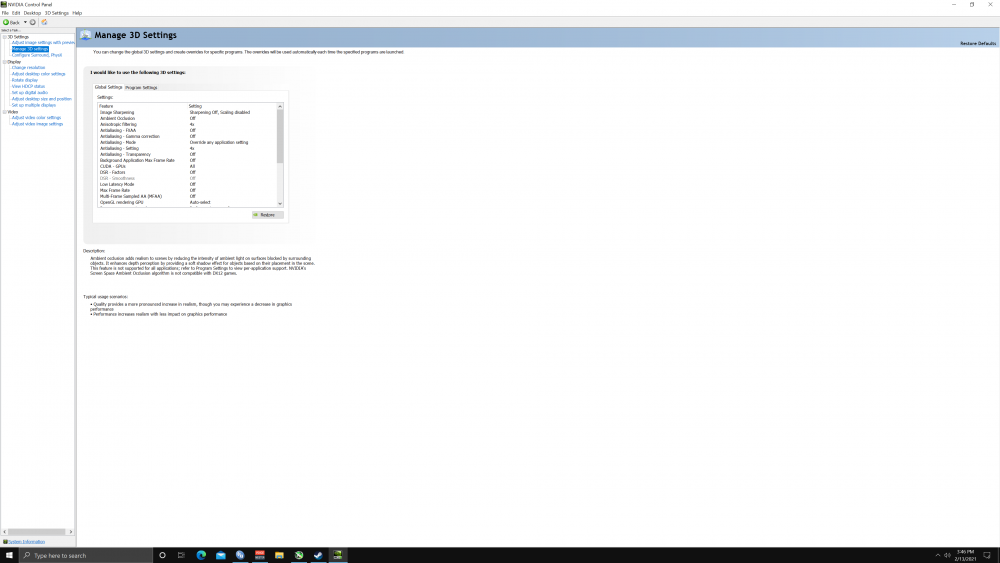Select the Max Frame Rate row
The height and width of the screenshot is (563, 1000).
tap(188, 190)
